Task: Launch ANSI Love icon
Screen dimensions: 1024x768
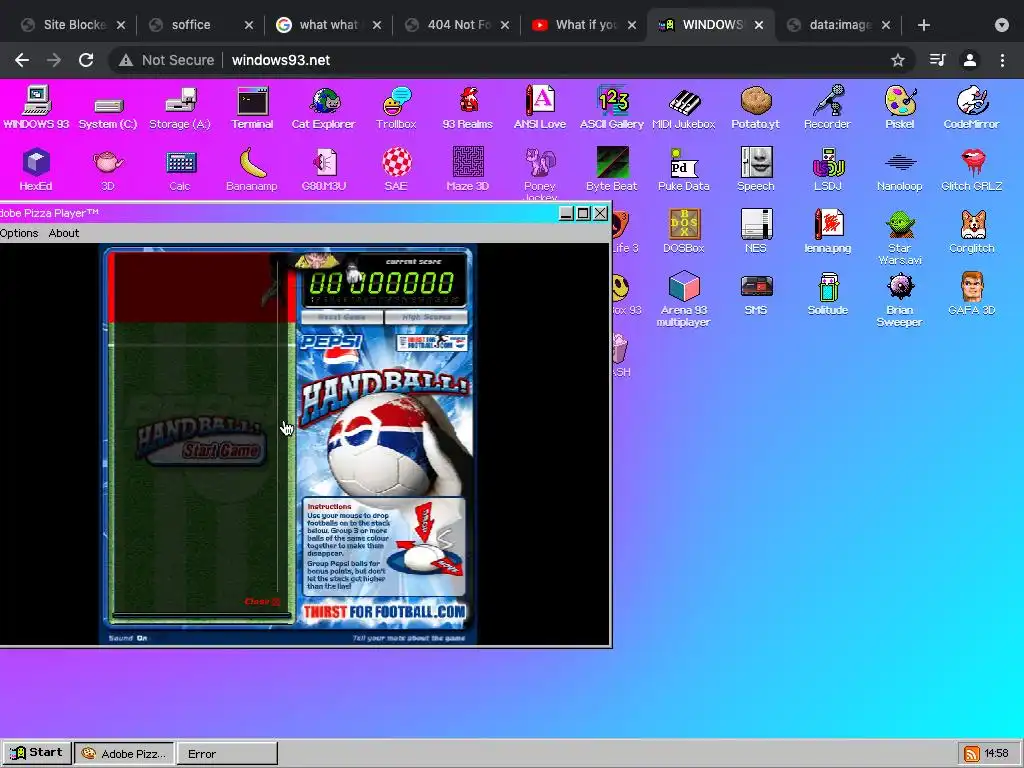Action: (540, 108)
